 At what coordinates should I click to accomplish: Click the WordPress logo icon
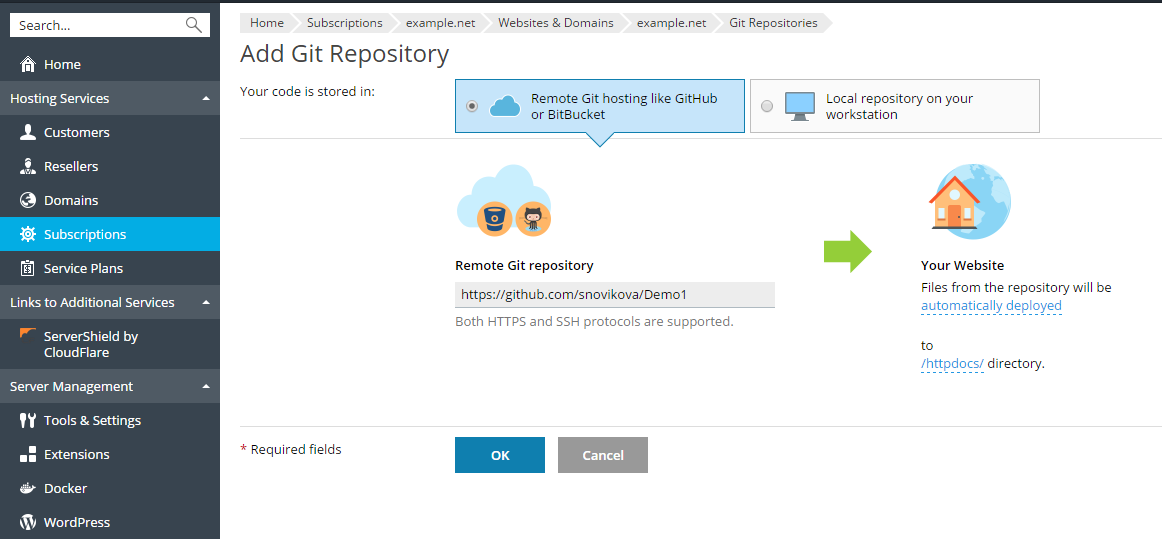tap(28, 523)
